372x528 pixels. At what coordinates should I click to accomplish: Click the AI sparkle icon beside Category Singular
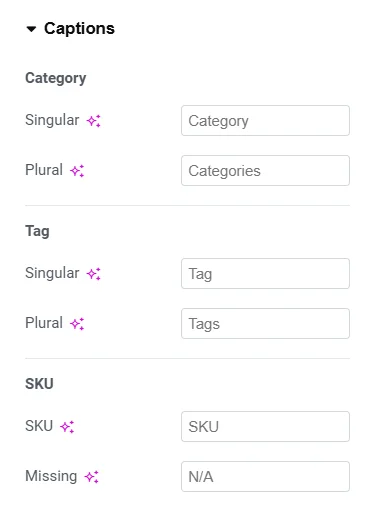click(94, 121)
